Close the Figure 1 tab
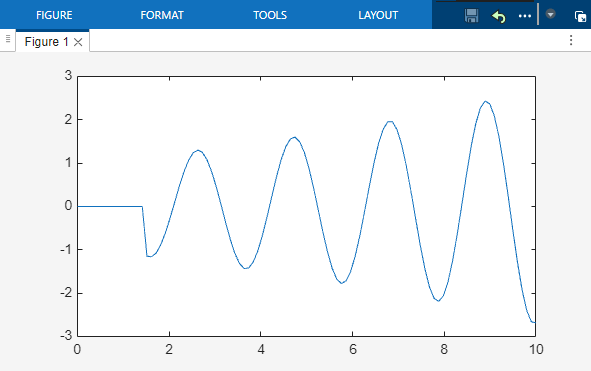The width and height of the screenshot is (591, 371). click(x=78, y=42)
